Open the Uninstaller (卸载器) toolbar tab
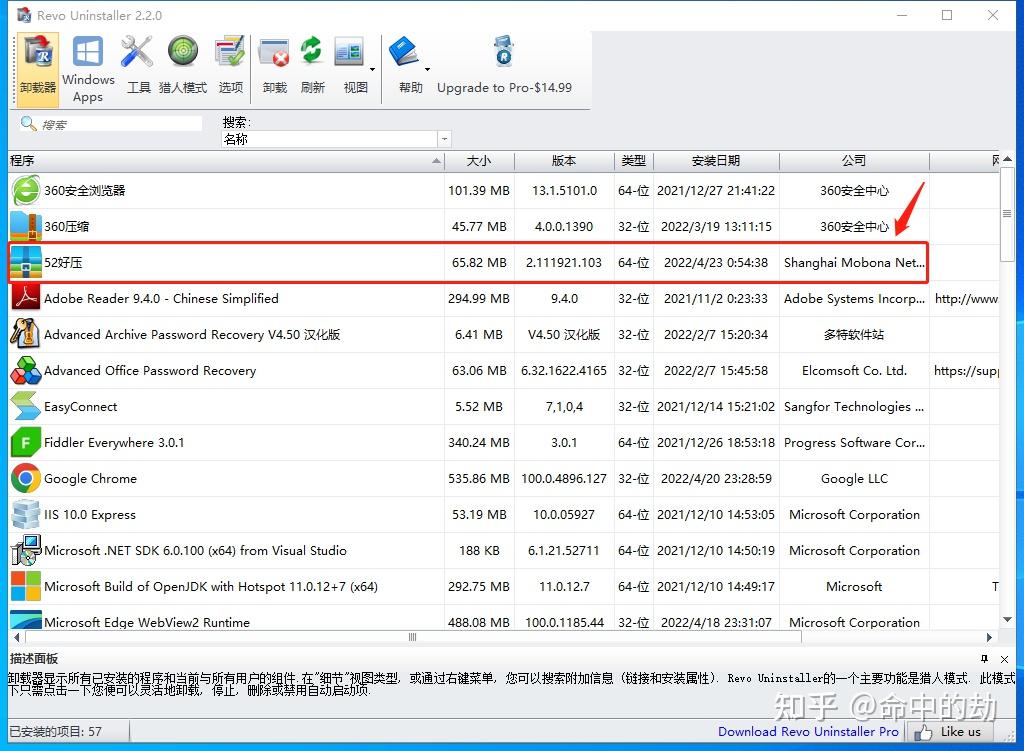Image resolution: width=1024 pixels, height=751 pixels. pos(38,68)
